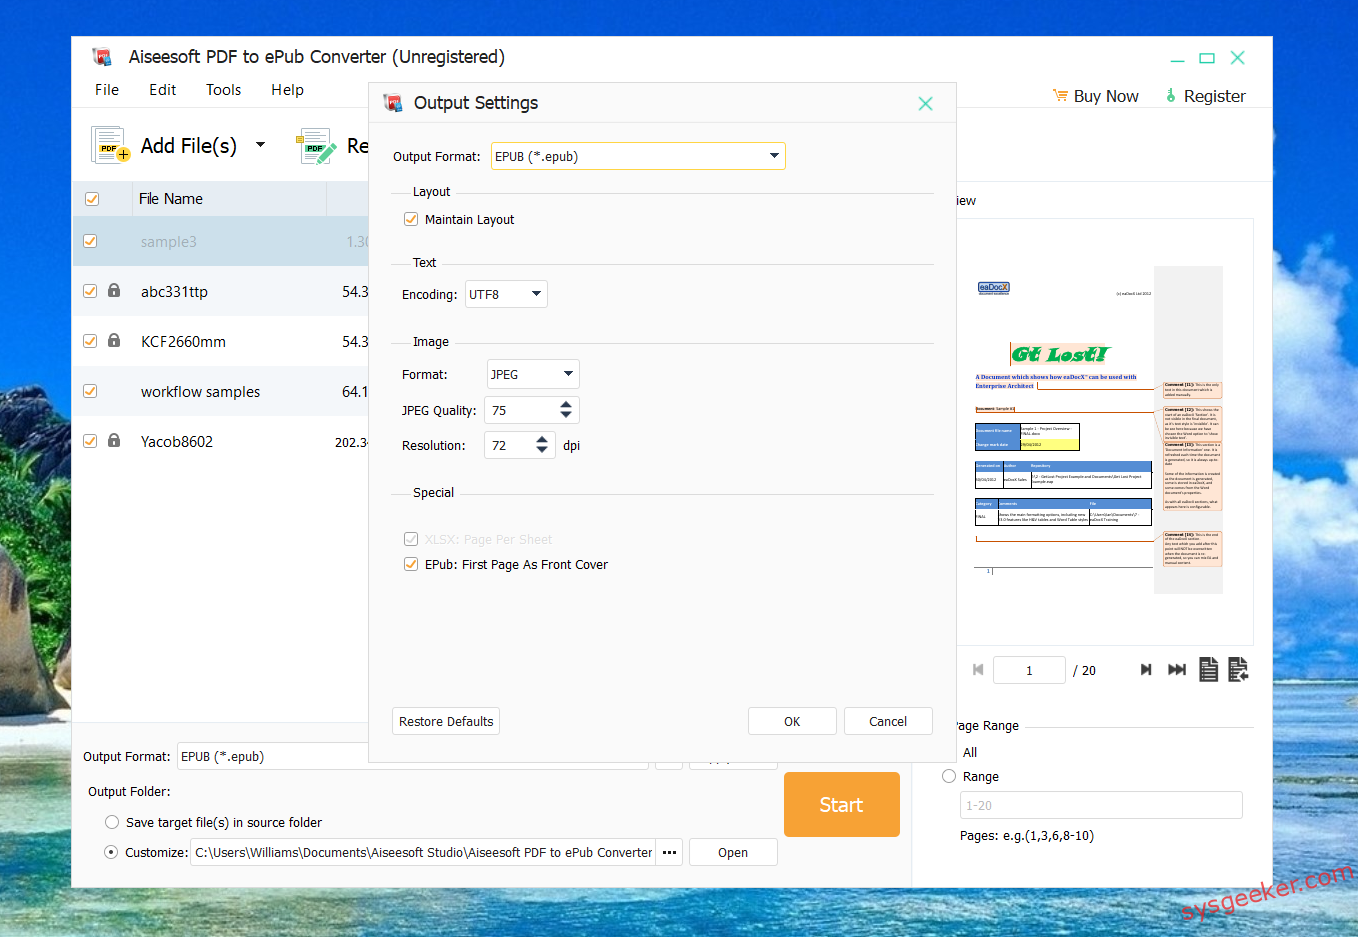Decrease the Resolution dpi value
Viewport: 1358px width, 937px height.
click(542, 450)
